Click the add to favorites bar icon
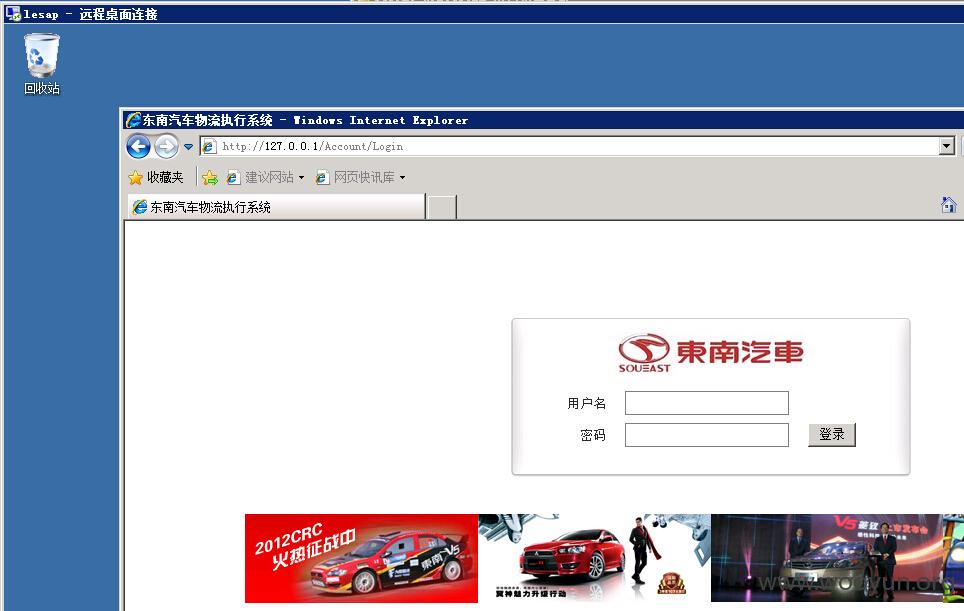This screenshot has height=611, width=964. [x=210, y=178]
